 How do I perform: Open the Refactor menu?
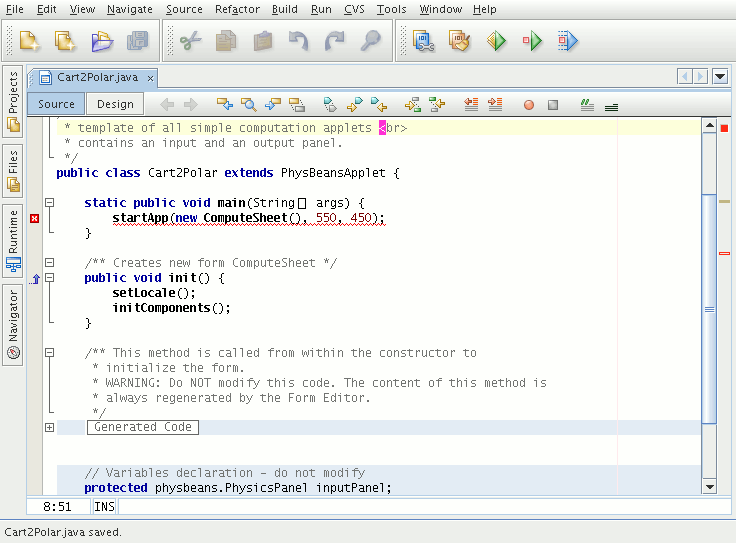[x=237, y=9]
